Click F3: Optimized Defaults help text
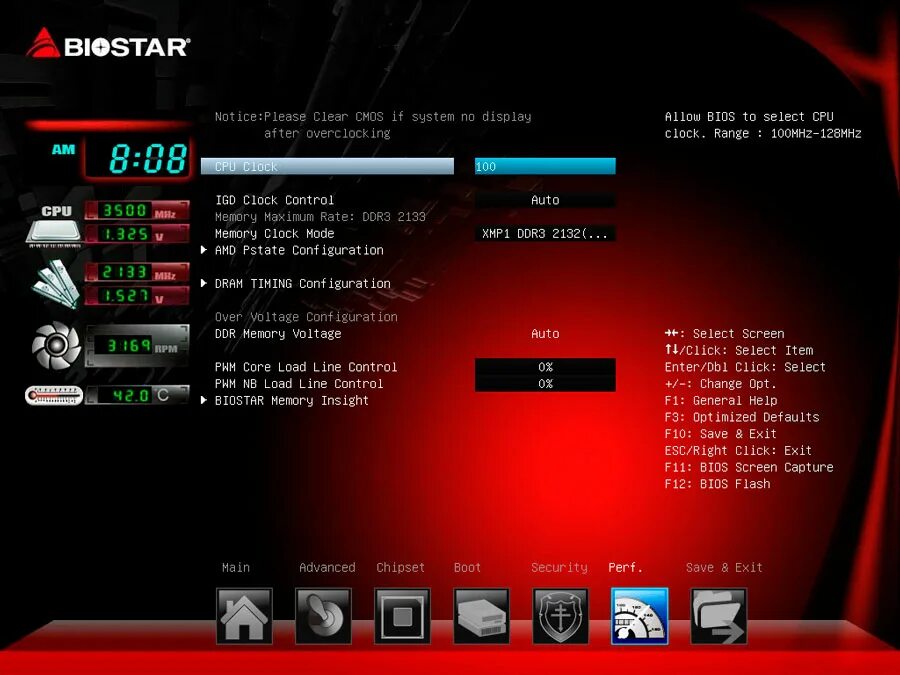The width and height of the screenshot is (900, 675). 742,417
